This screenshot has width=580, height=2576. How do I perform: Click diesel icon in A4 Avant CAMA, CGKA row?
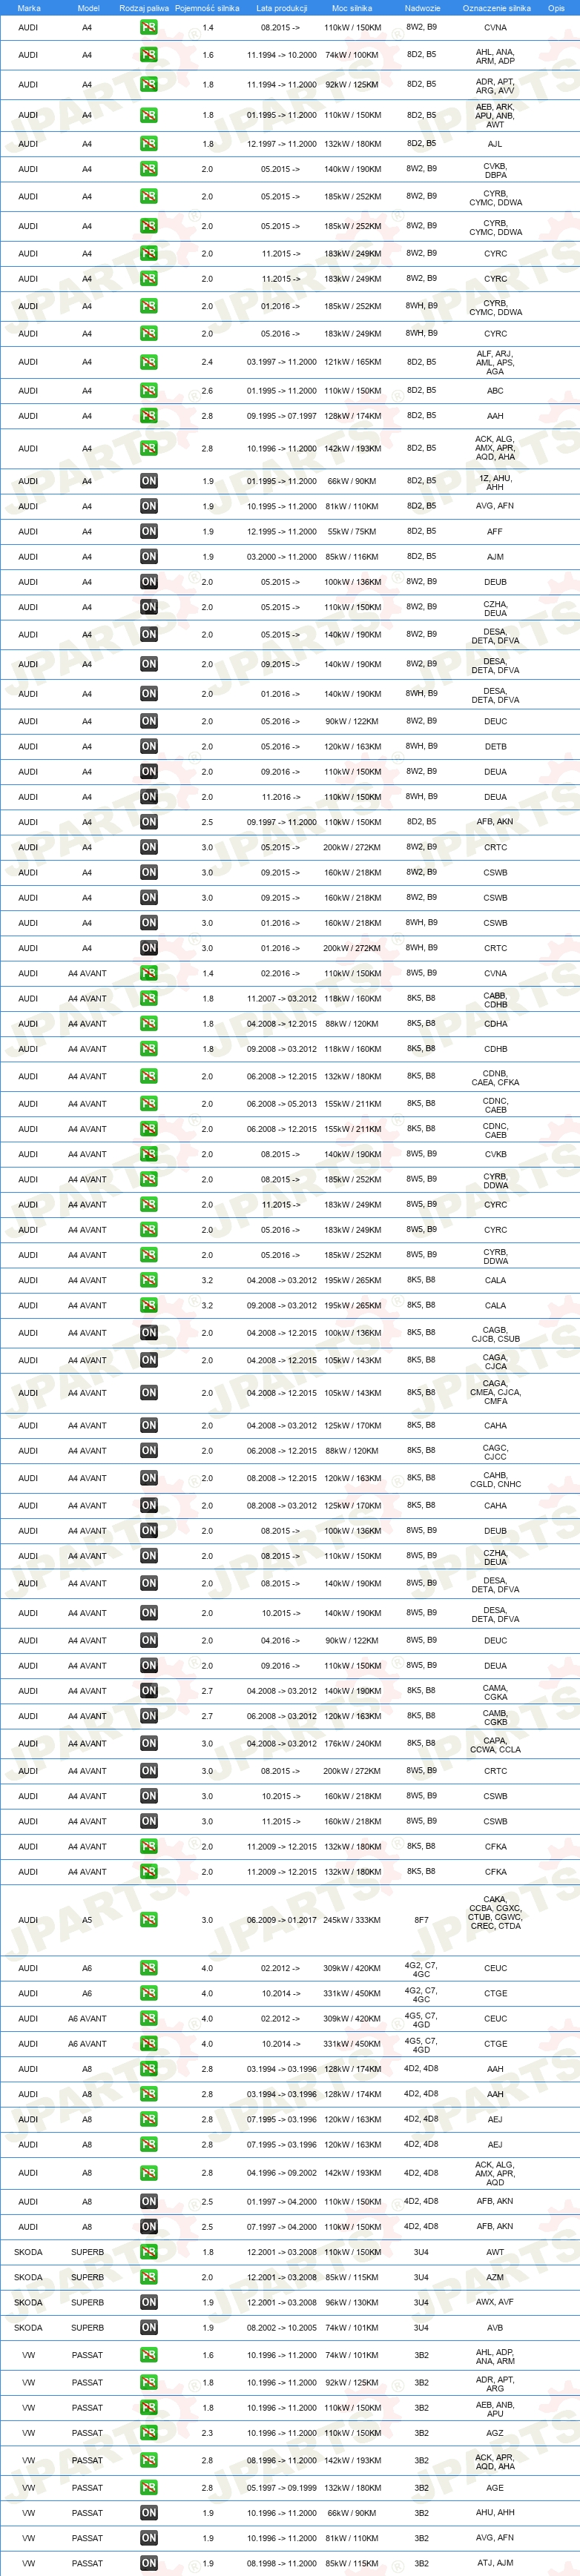point(148,1691)
